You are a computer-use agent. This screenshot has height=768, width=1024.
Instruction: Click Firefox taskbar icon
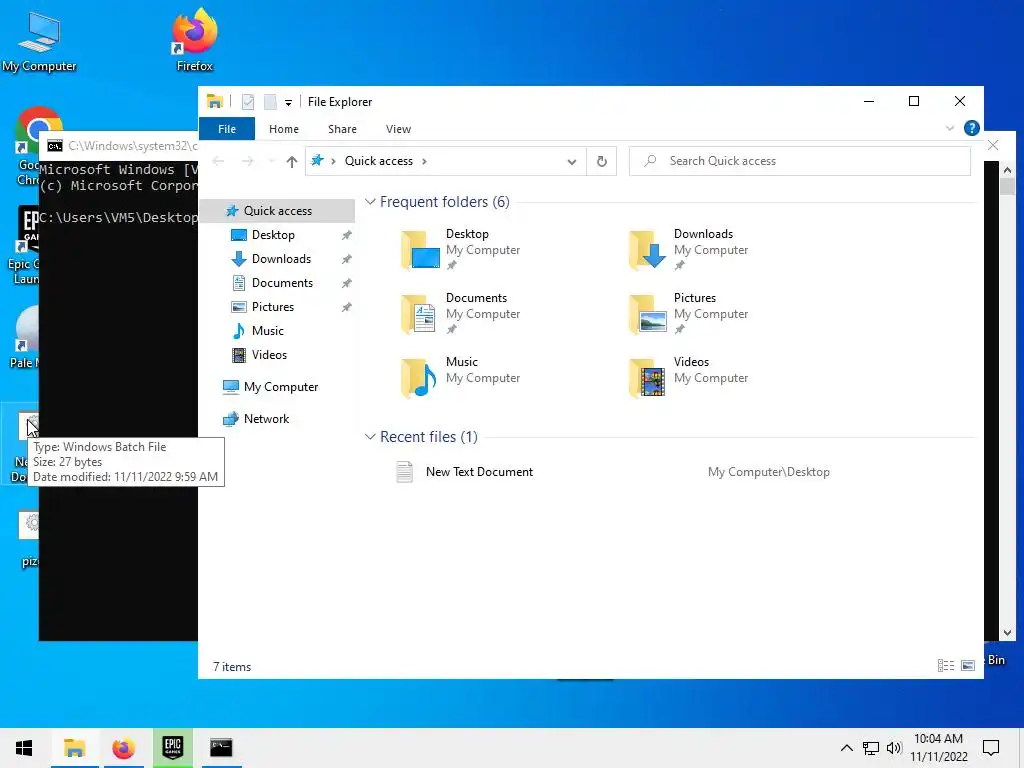click(123, 748)
